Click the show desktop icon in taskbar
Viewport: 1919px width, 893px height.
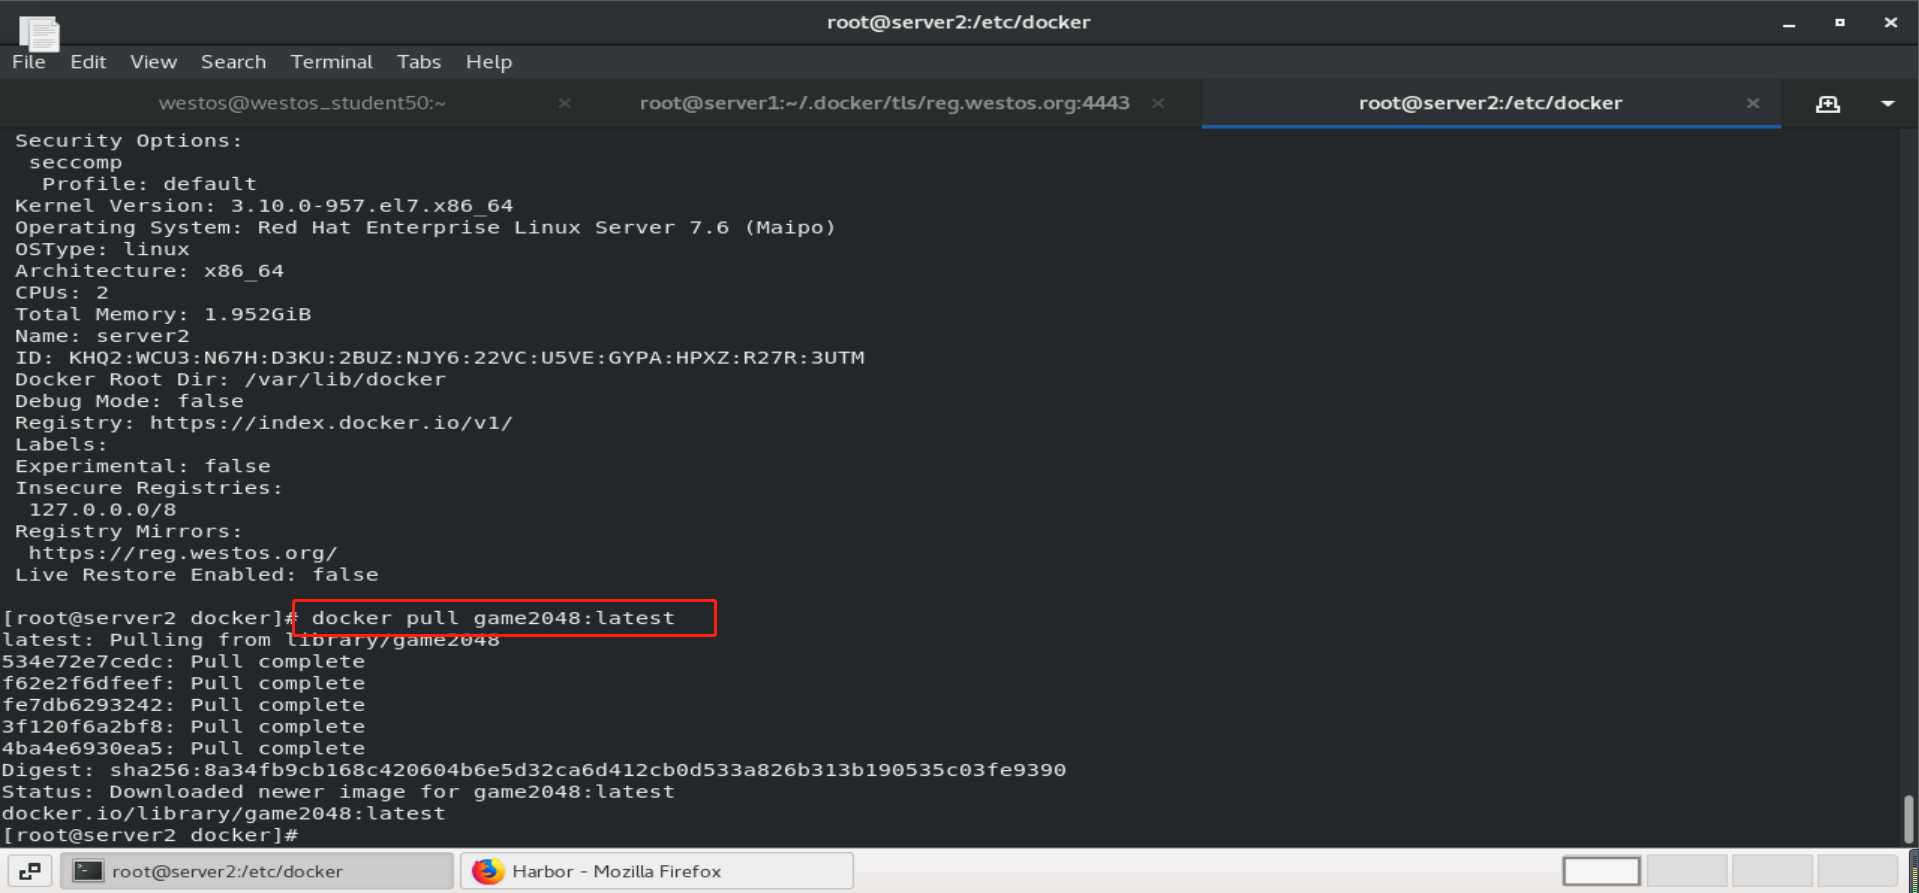pos(30,871)
